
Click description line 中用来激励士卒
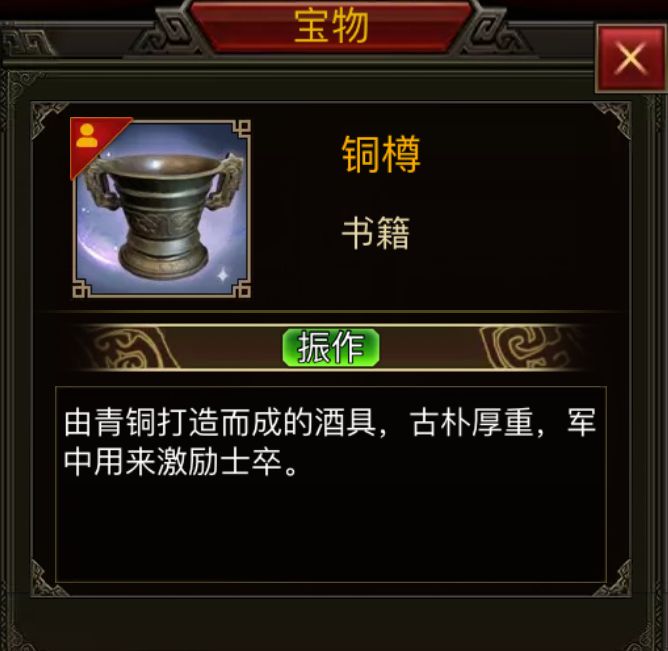(x=182, y=463)
